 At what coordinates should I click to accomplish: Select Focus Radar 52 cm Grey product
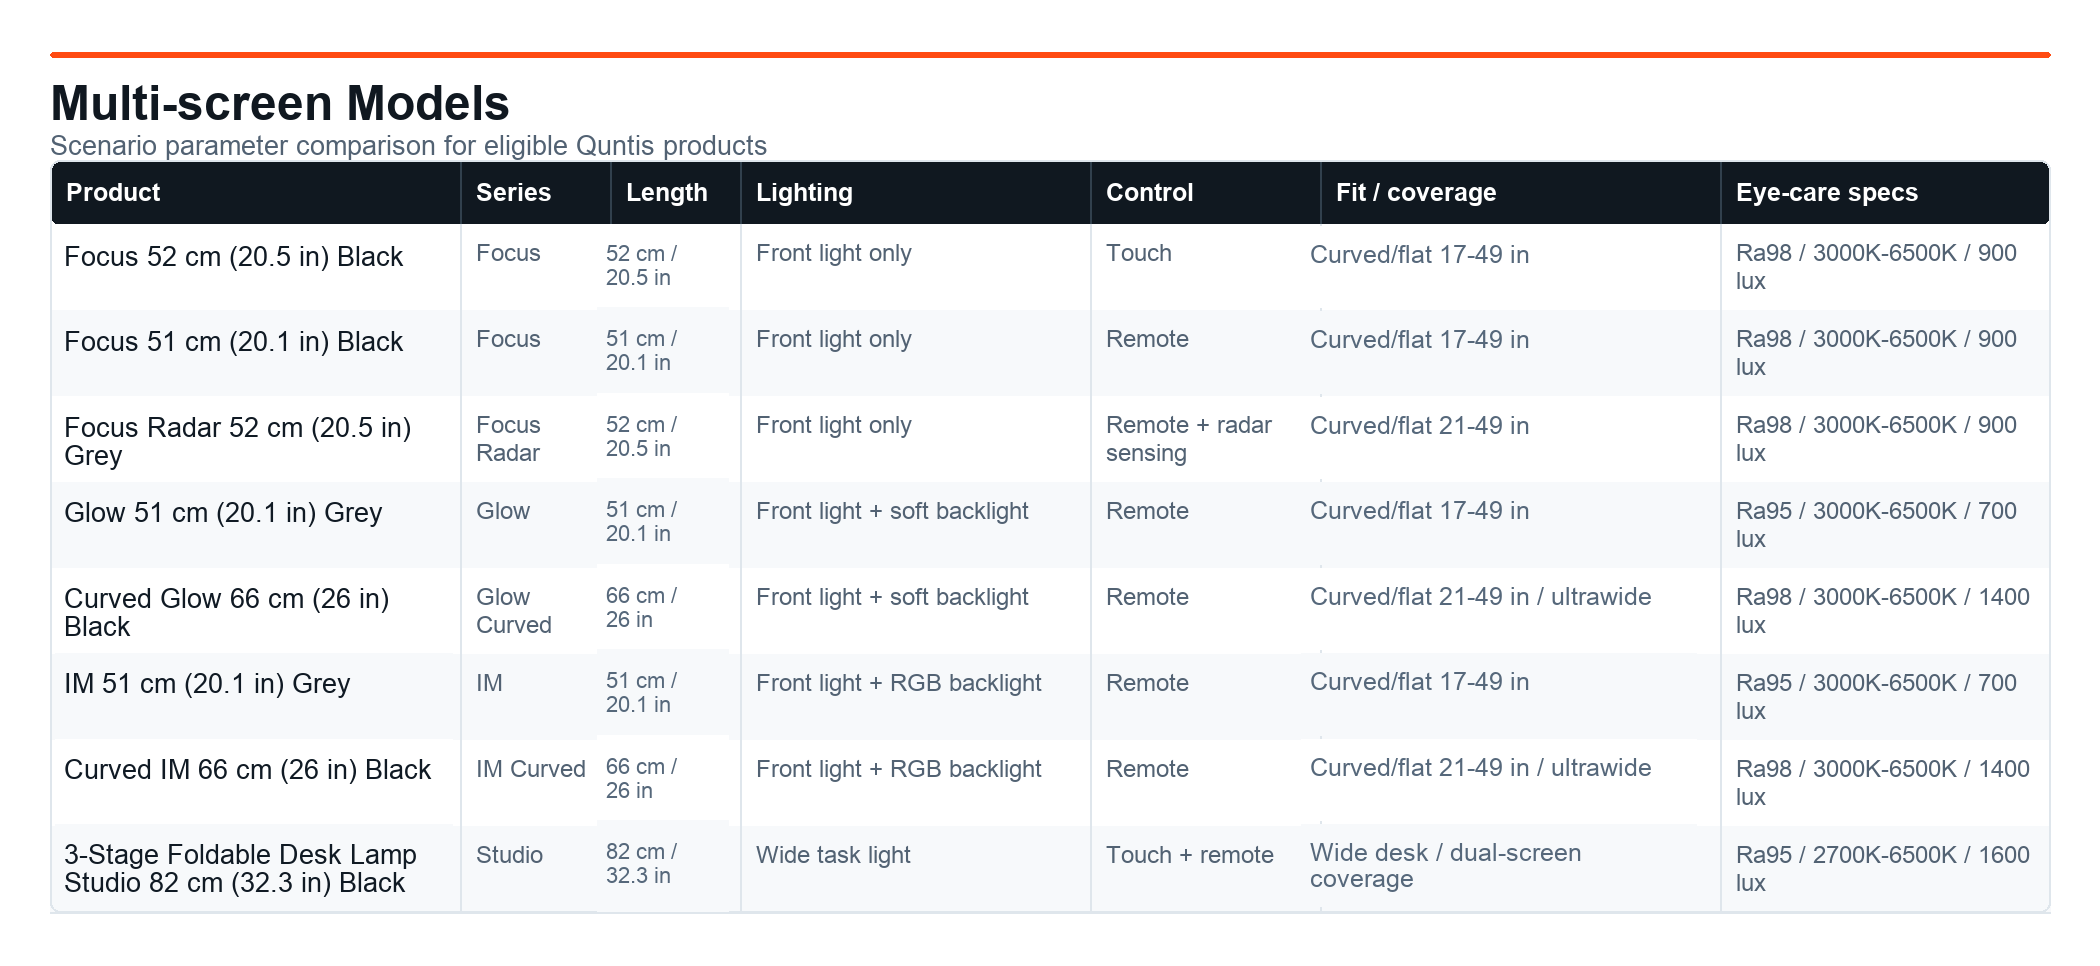pos(238,441)
